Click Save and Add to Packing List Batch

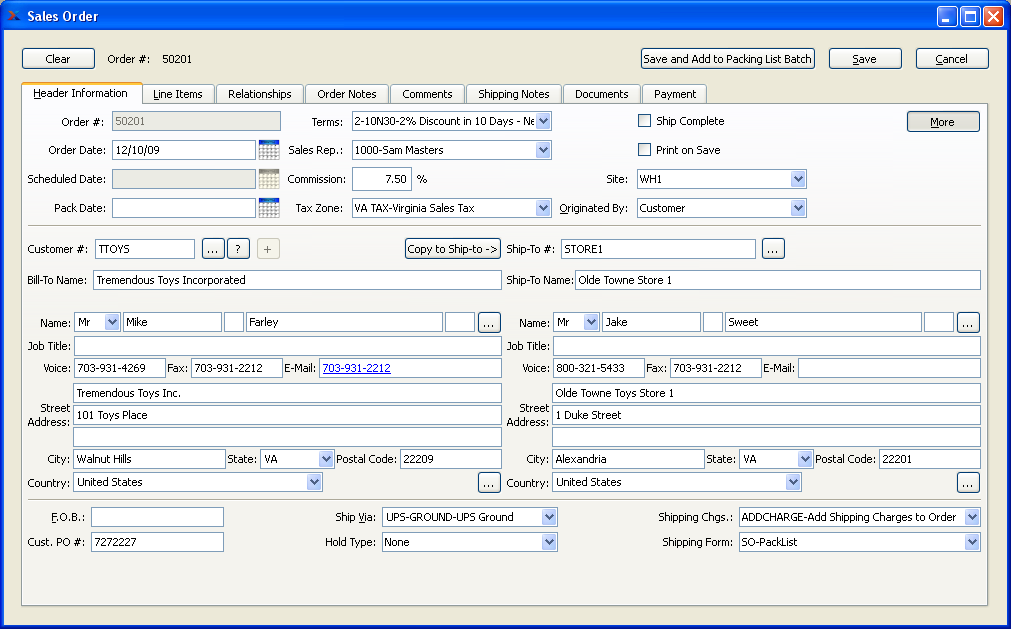coord(727,59)
